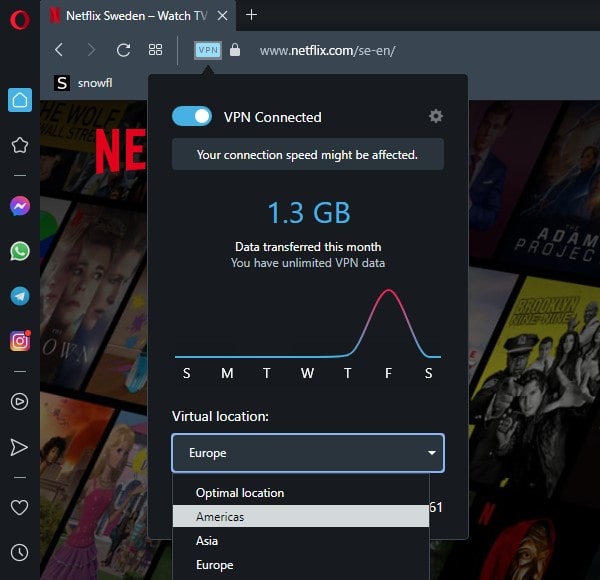Turn off the VPN Connected toggle

click(x=192, y=116)
